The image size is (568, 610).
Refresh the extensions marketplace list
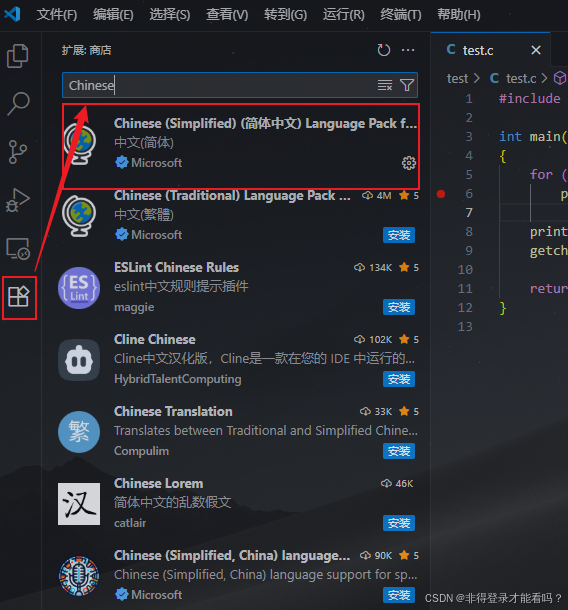[x=384, y=50]
